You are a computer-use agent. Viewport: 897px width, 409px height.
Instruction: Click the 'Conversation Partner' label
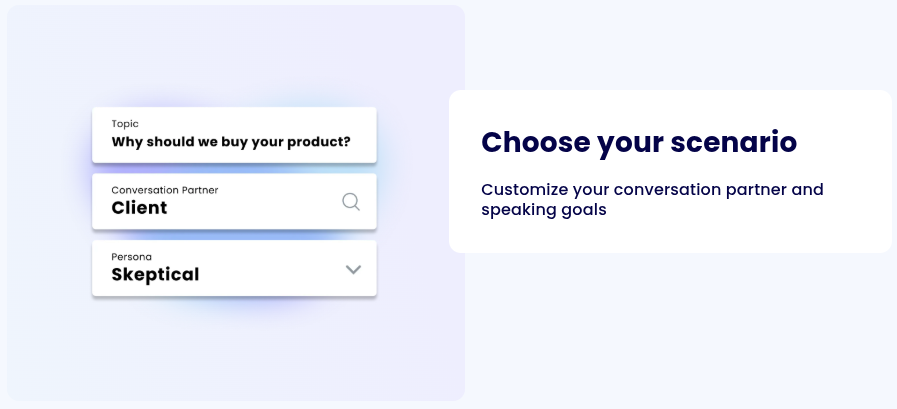click(x=164, y=190)
